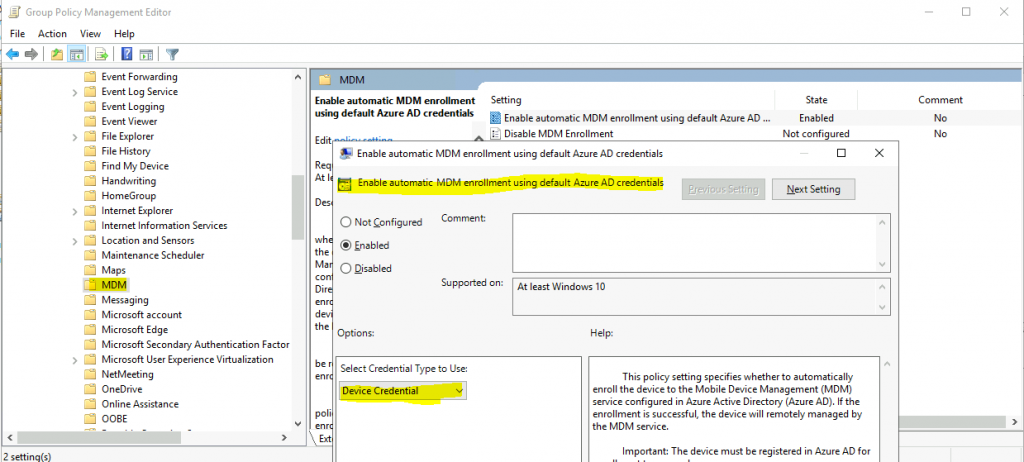Click the tree scrollbar up arrow
Viewport: 1024px width, 462px height.
(x=298, y=77)
